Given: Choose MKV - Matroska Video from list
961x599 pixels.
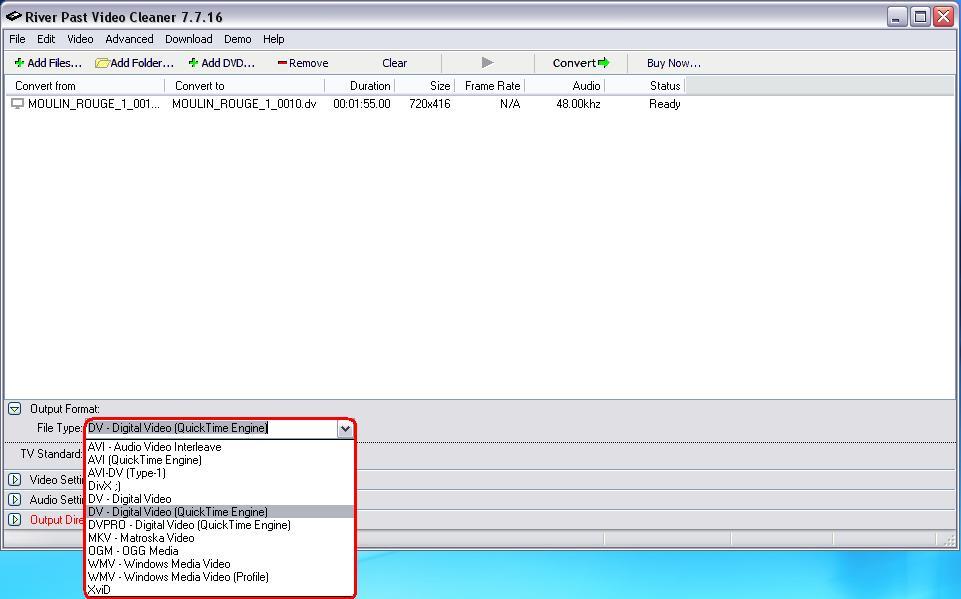Looking at the screenshot, I should click(141, 538).
